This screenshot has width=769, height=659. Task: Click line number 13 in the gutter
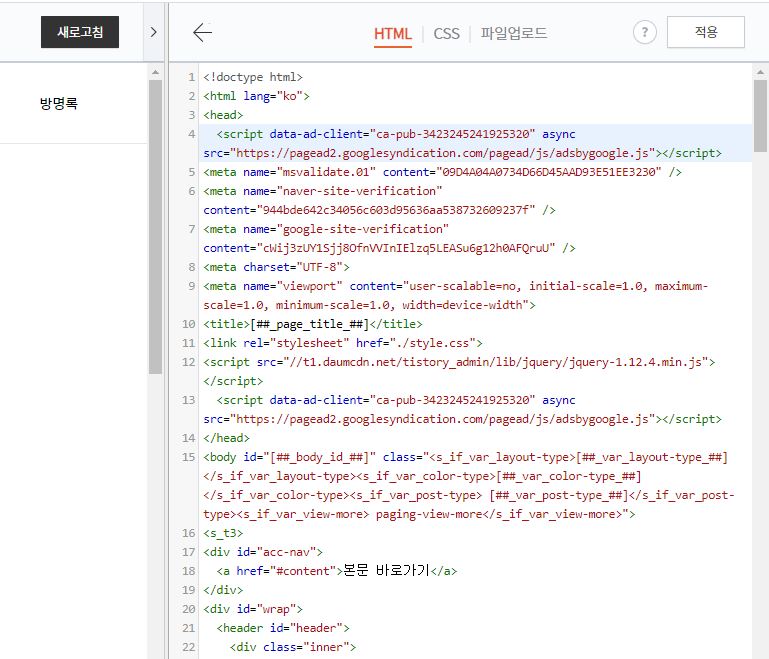click(189, 400)
